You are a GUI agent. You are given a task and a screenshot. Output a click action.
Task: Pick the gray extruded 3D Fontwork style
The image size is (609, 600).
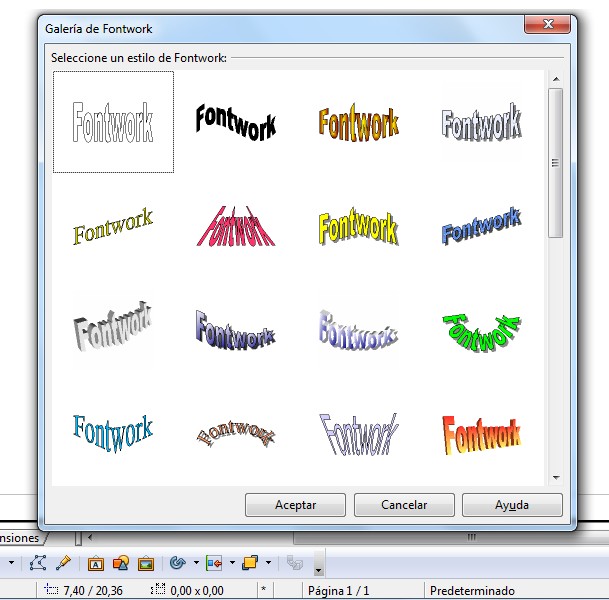pos(113,327)
